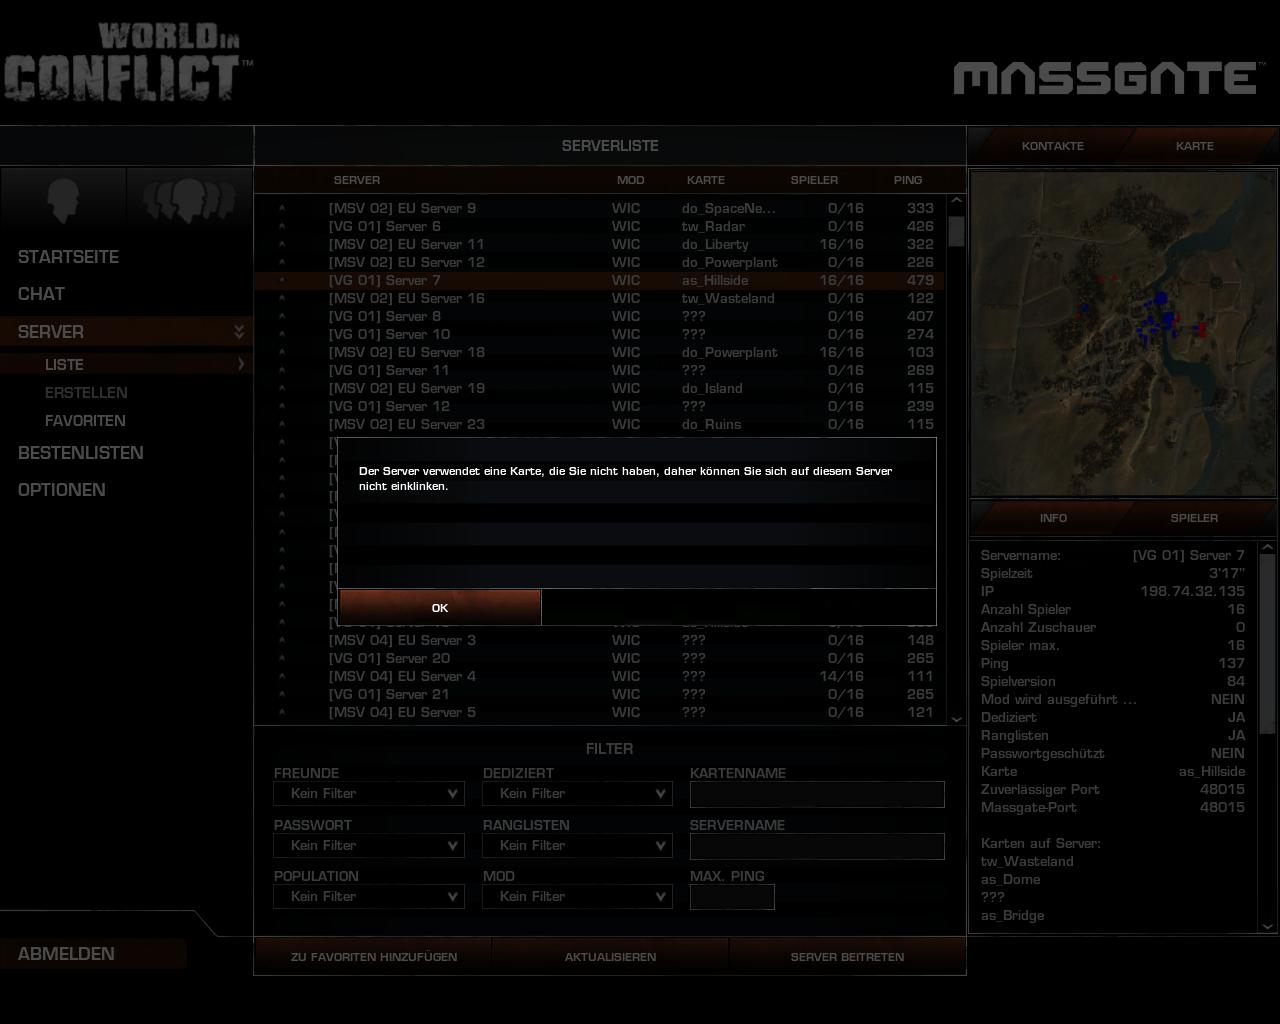Click as_Dome in Karten auf Server list
The image size is (1280, 1024).
tap(1010, 879)
